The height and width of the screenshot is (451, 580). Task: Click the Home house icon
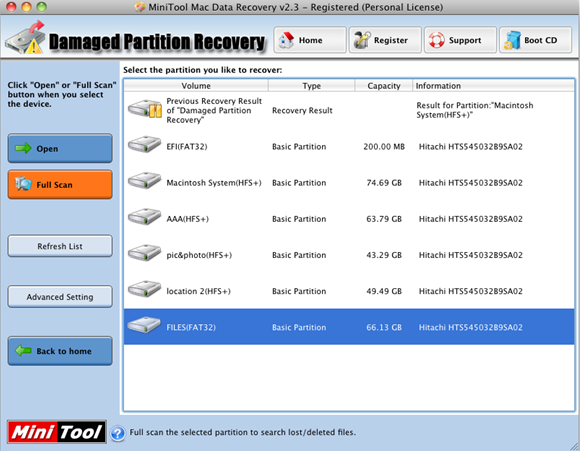tap(286, 40)
